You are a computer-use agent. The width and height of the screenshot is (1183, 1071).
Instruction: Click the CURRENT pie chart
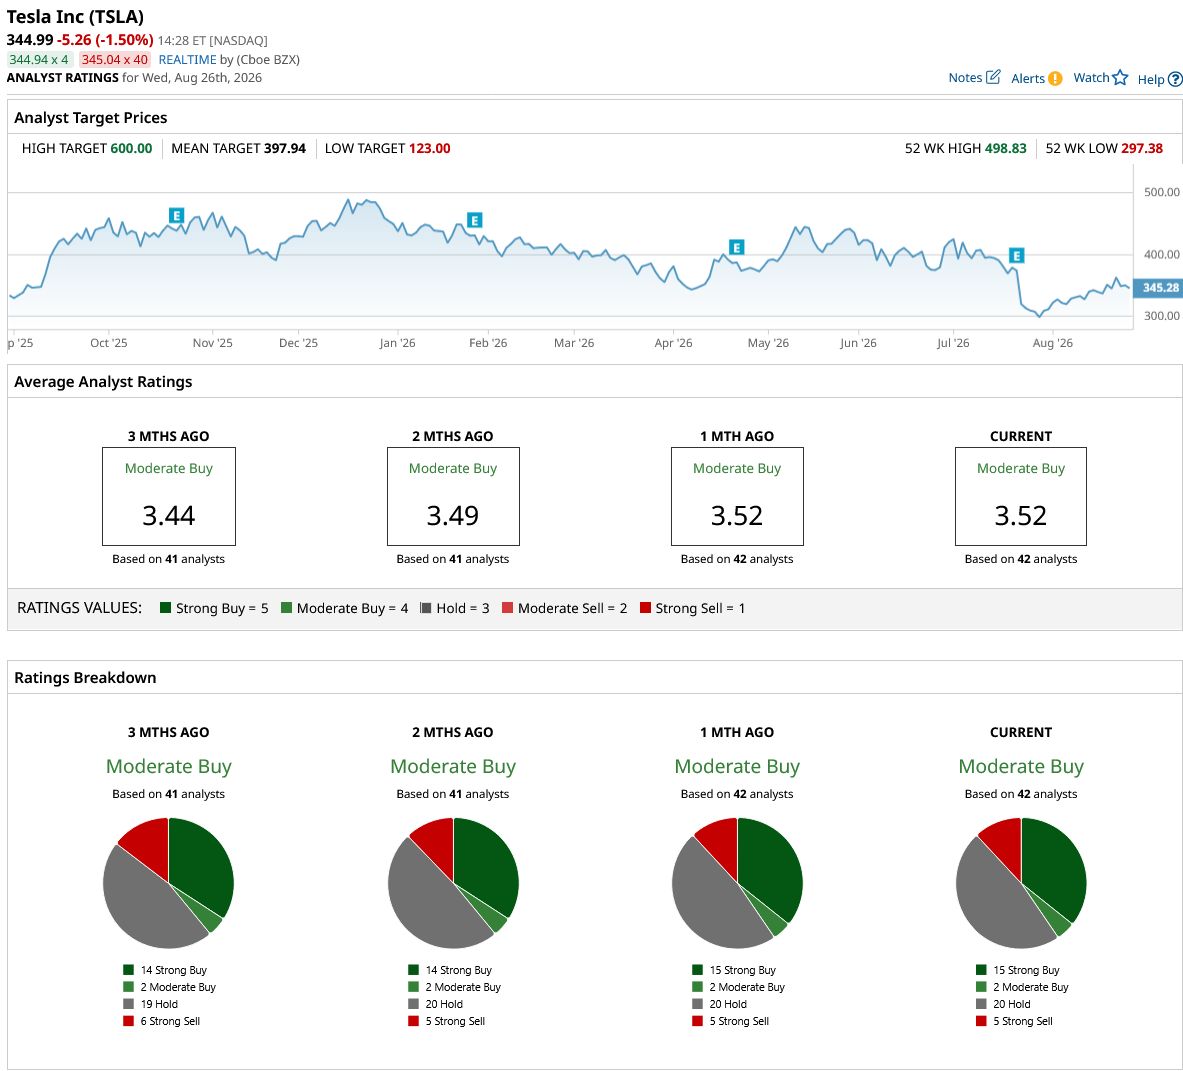(x=1021, y=883)
